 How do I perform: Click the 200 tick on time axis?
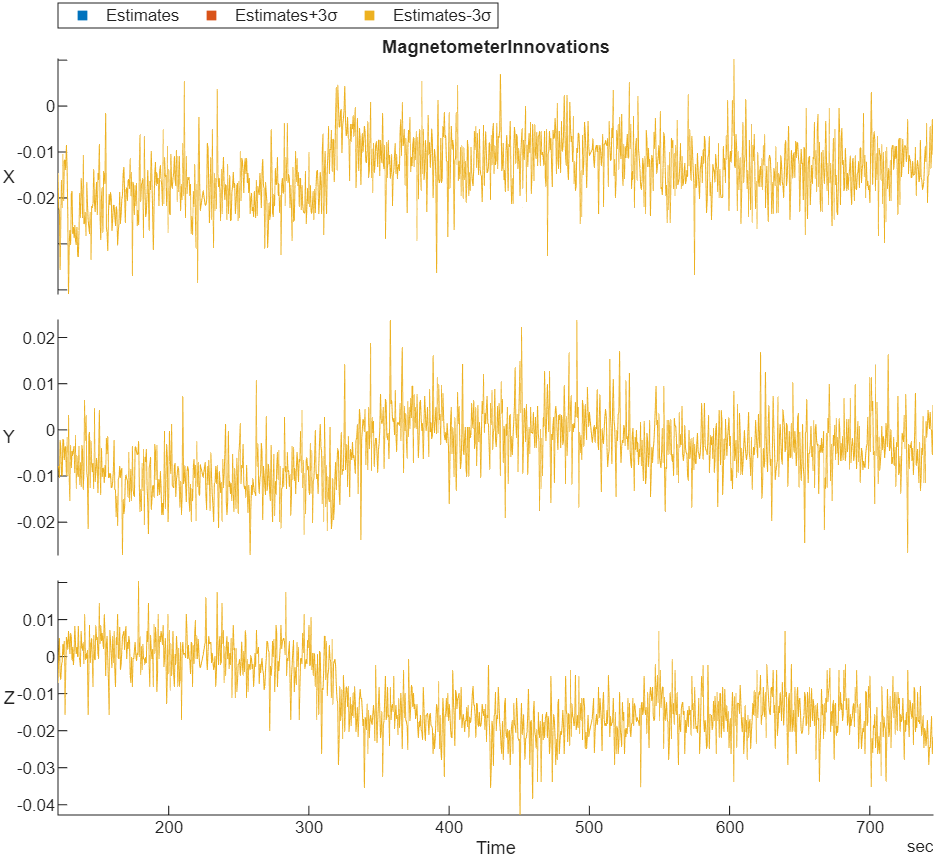point(169,827)
